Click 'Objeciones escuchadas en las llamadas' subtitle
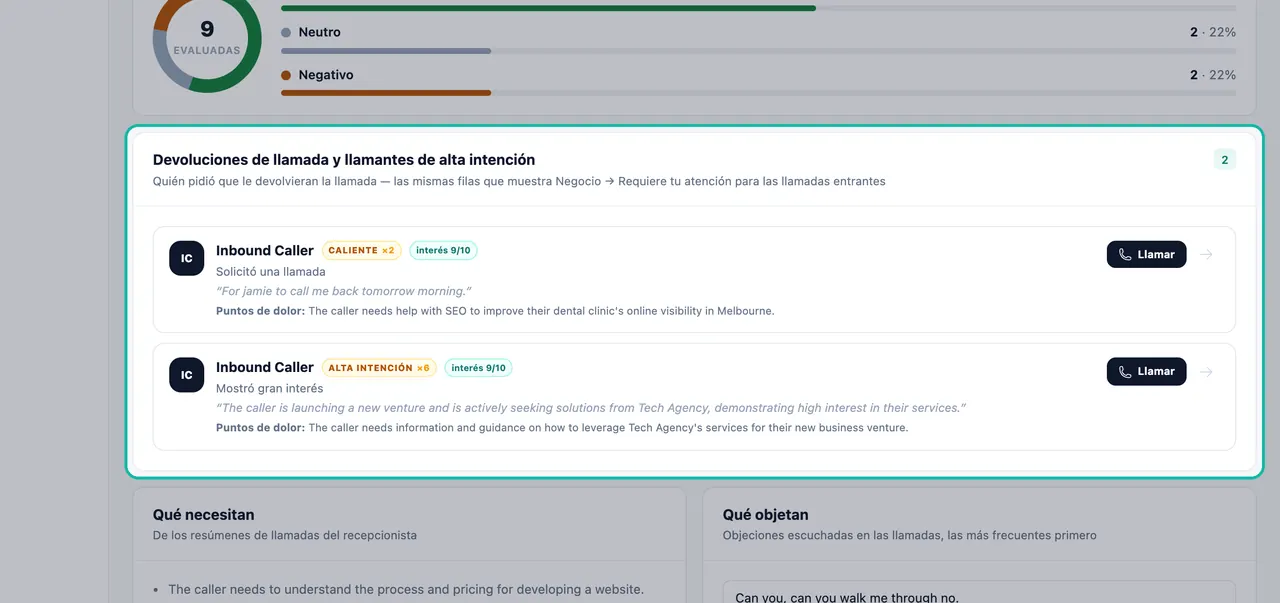This screenshot has width=1280, height=603. (x=909, y=535)
